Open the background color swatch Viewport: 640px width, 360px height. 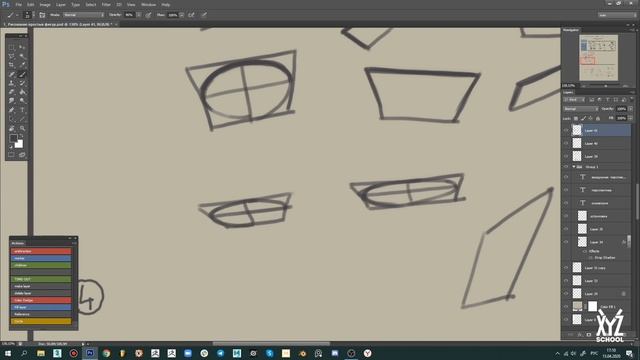pyautogui.click(x=19, y=144)
